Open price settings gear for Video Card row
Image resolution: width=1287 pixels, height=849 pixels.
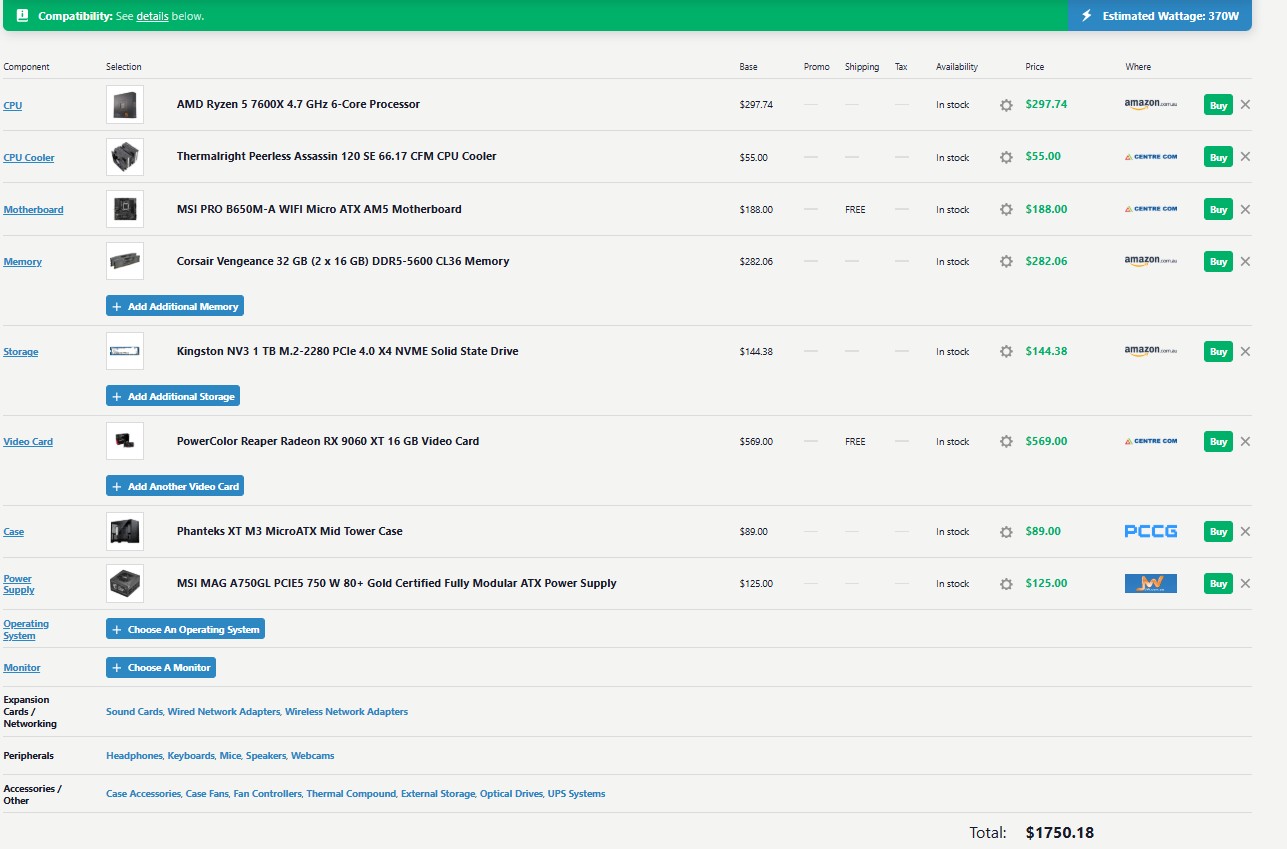[1006, 441]
